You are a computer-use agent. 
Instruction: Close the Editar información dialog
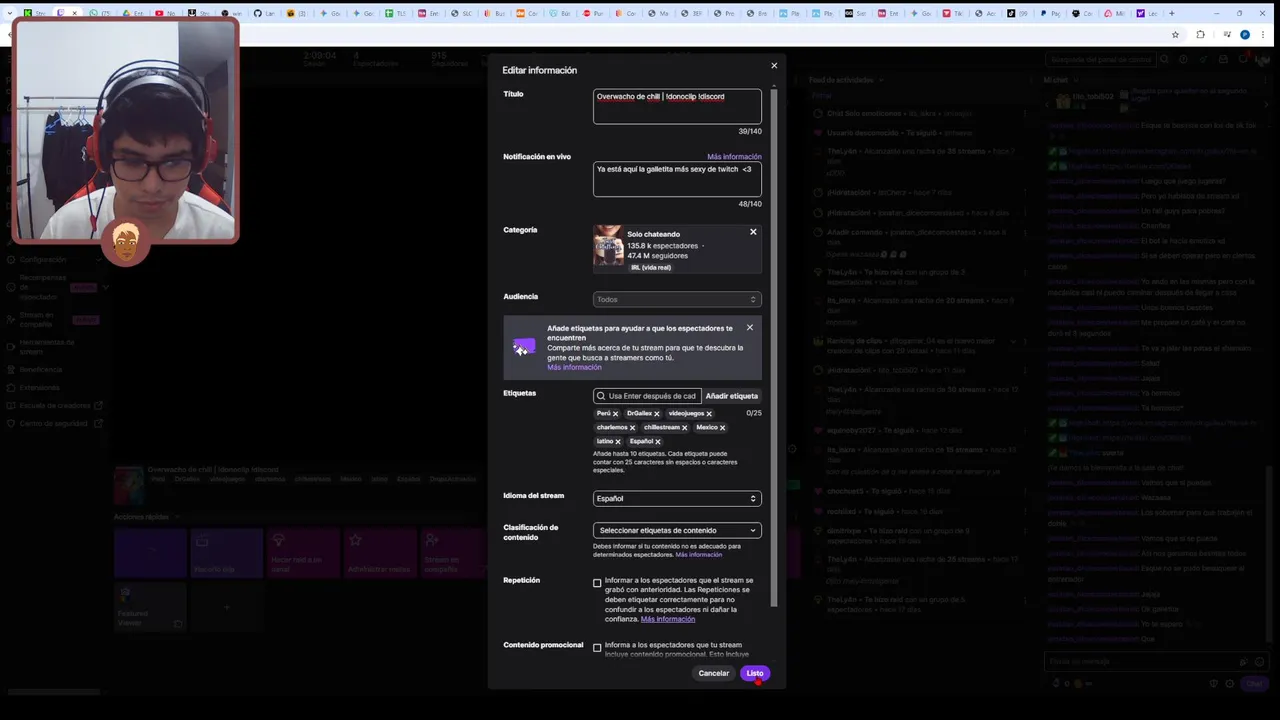tap(773, 66)
